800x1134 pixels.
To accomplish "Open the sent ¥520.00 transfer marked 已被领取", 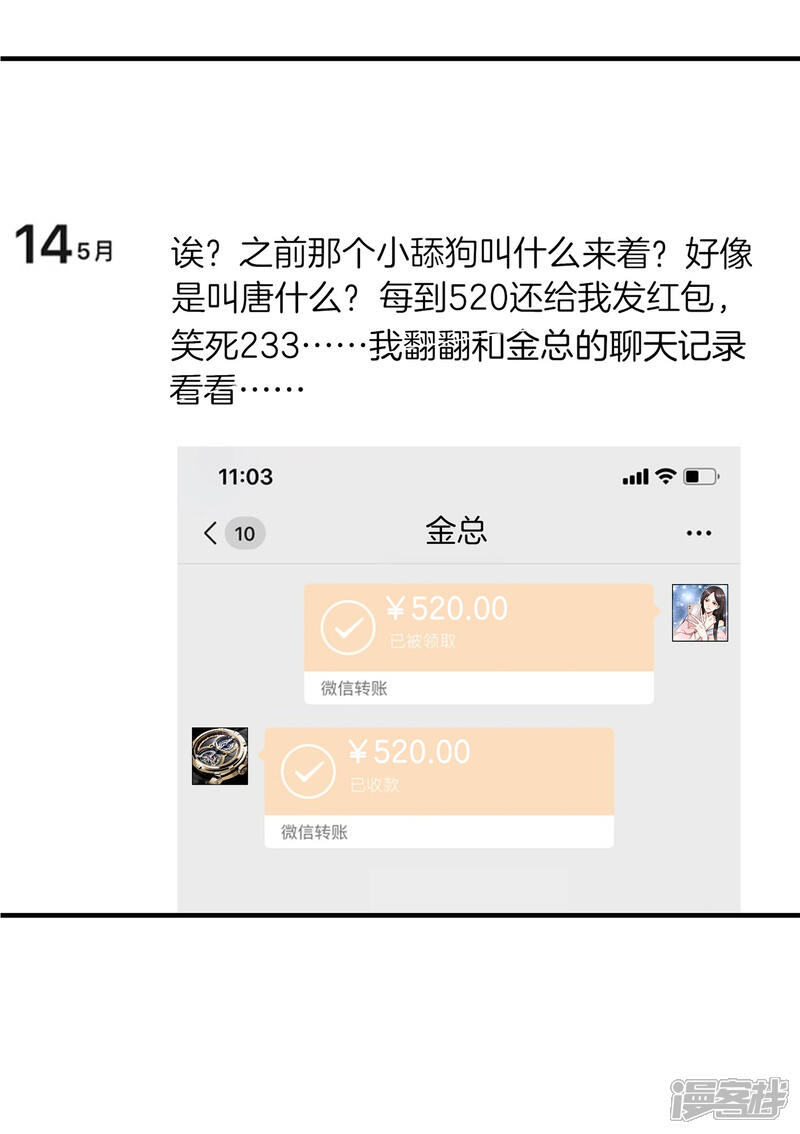I will [x=479, y=644].
